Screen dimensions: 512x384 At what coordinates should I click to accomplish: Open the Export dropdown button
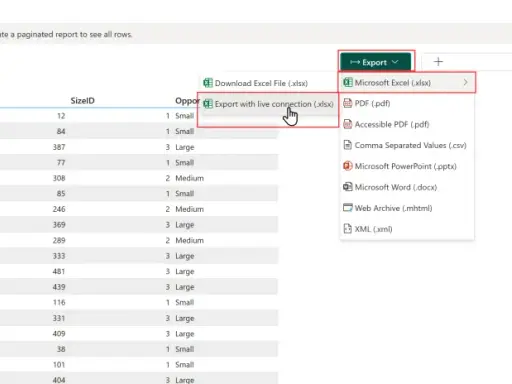(376, 62)
